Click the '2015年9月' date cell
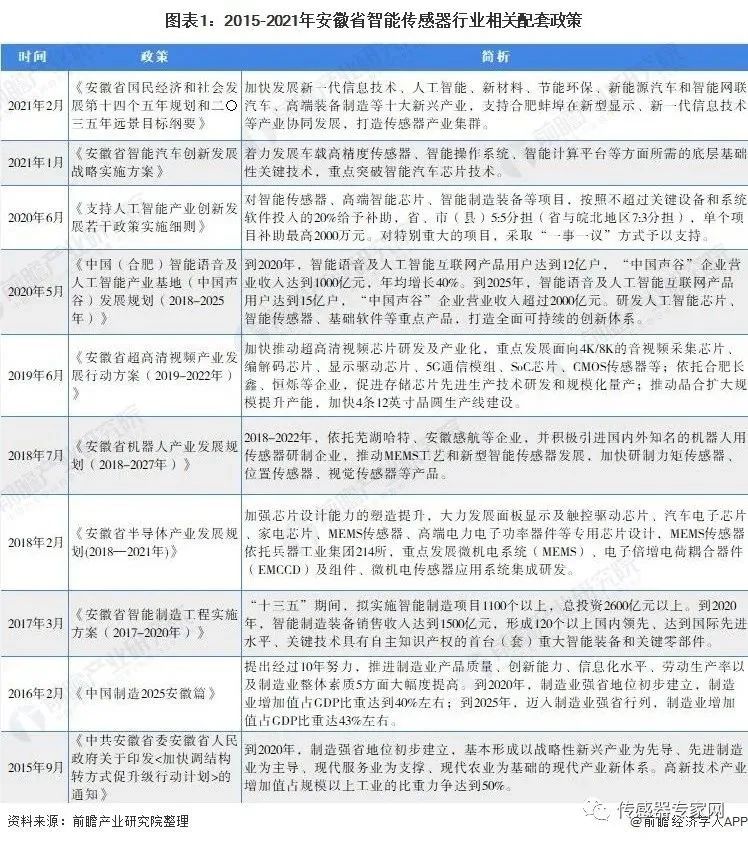This screenshot has width=748, height=842. 35,767
